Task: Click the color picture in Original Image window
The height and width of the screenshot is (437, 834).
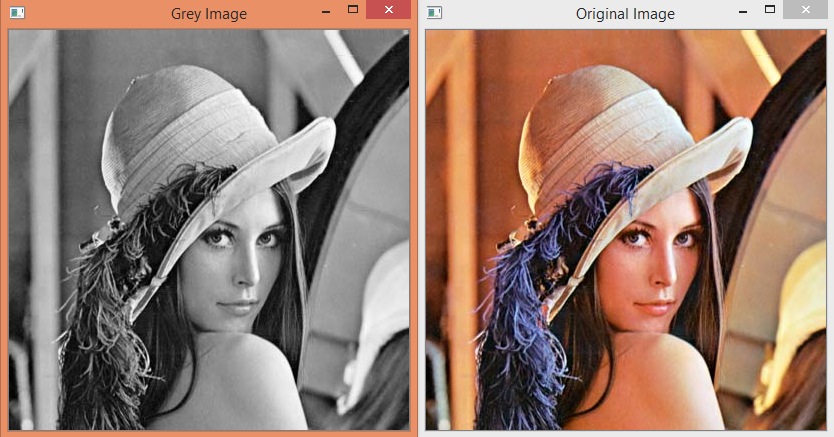Action: (626, 230)
